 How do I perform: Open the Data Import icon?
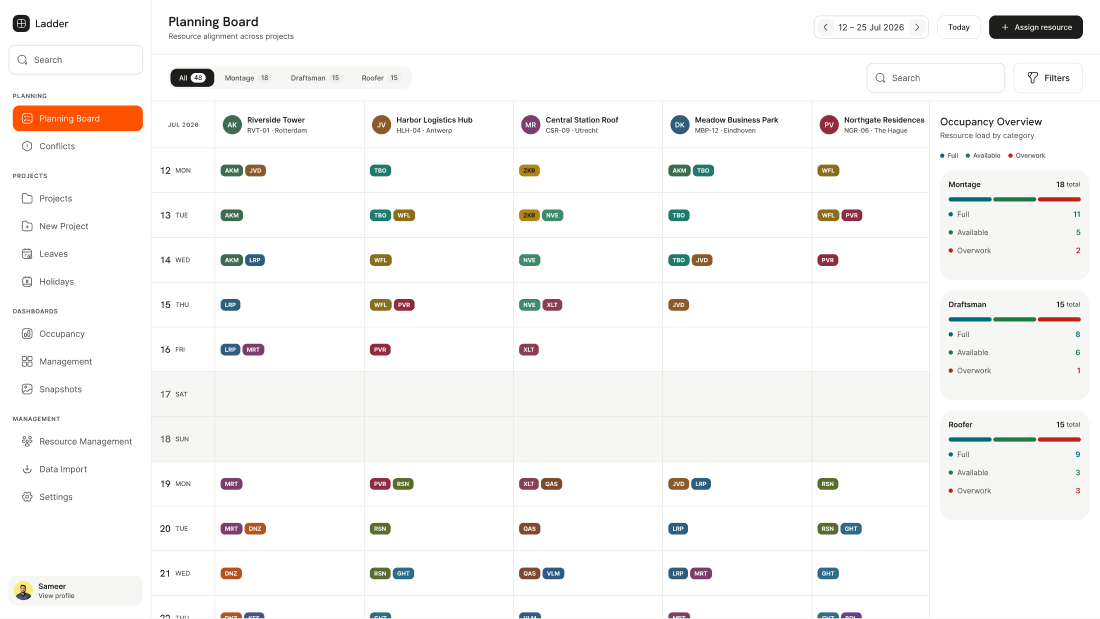coord(27,469)
